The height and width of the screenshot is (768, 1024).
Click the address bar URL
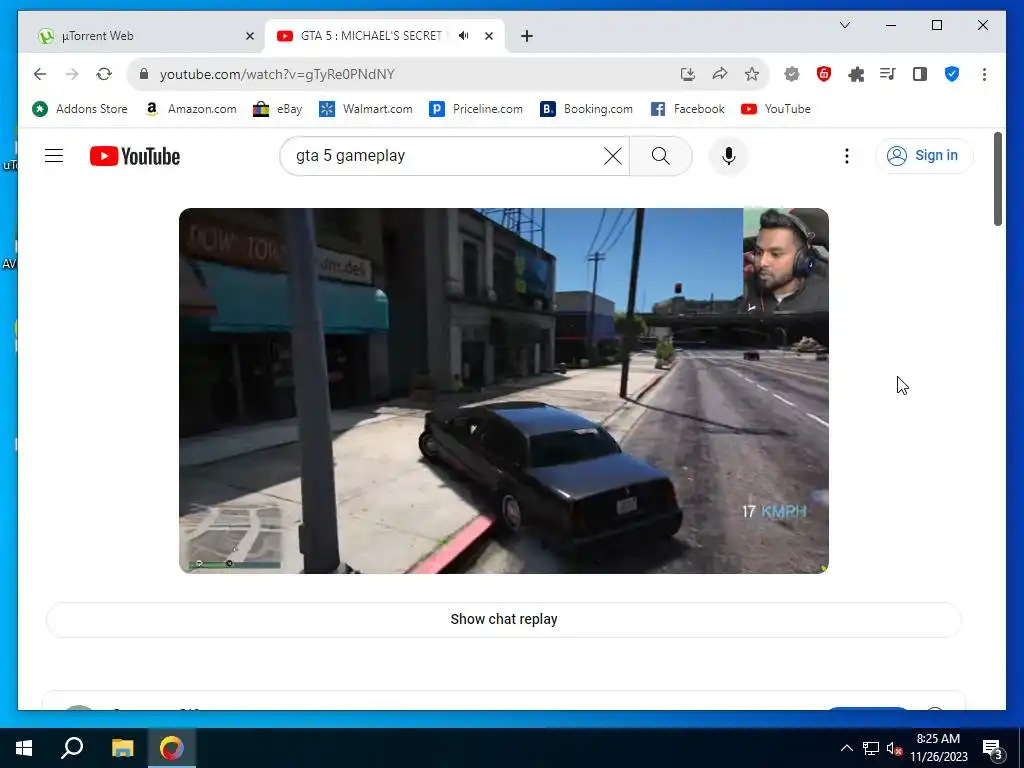pos(277,74)
